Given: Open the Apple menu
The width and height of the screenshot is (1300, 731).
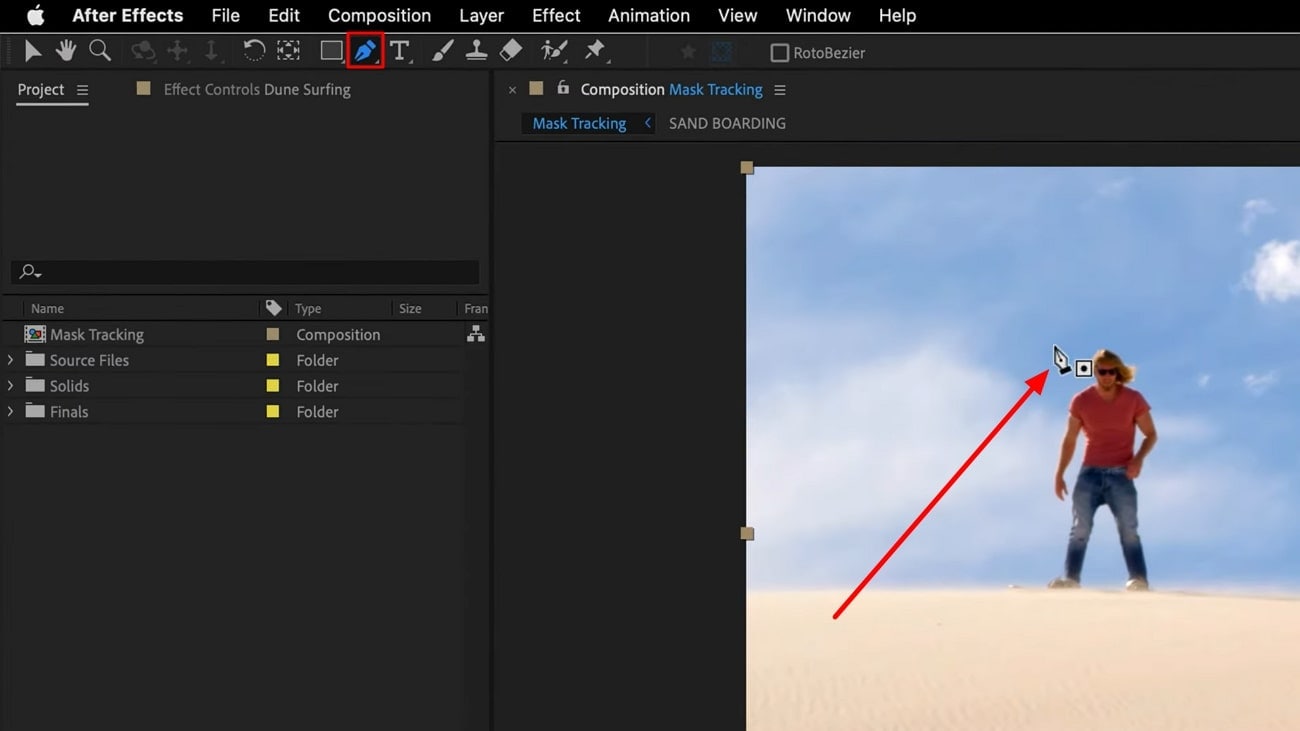Looking at the screenshot, I should point(36,15).
